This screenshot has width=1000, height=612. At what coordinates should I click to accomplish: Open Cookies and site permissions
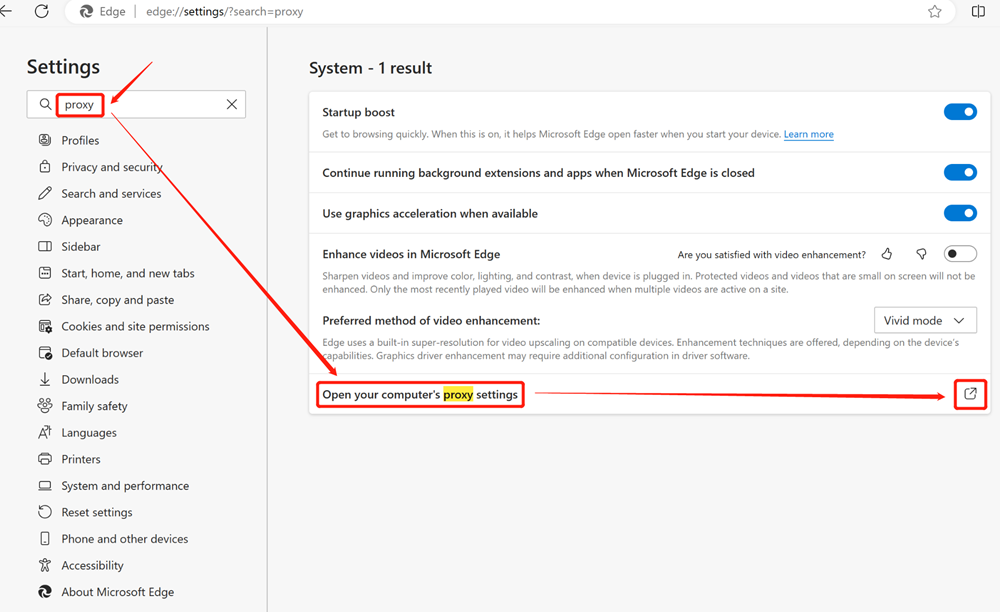point(135,326)
